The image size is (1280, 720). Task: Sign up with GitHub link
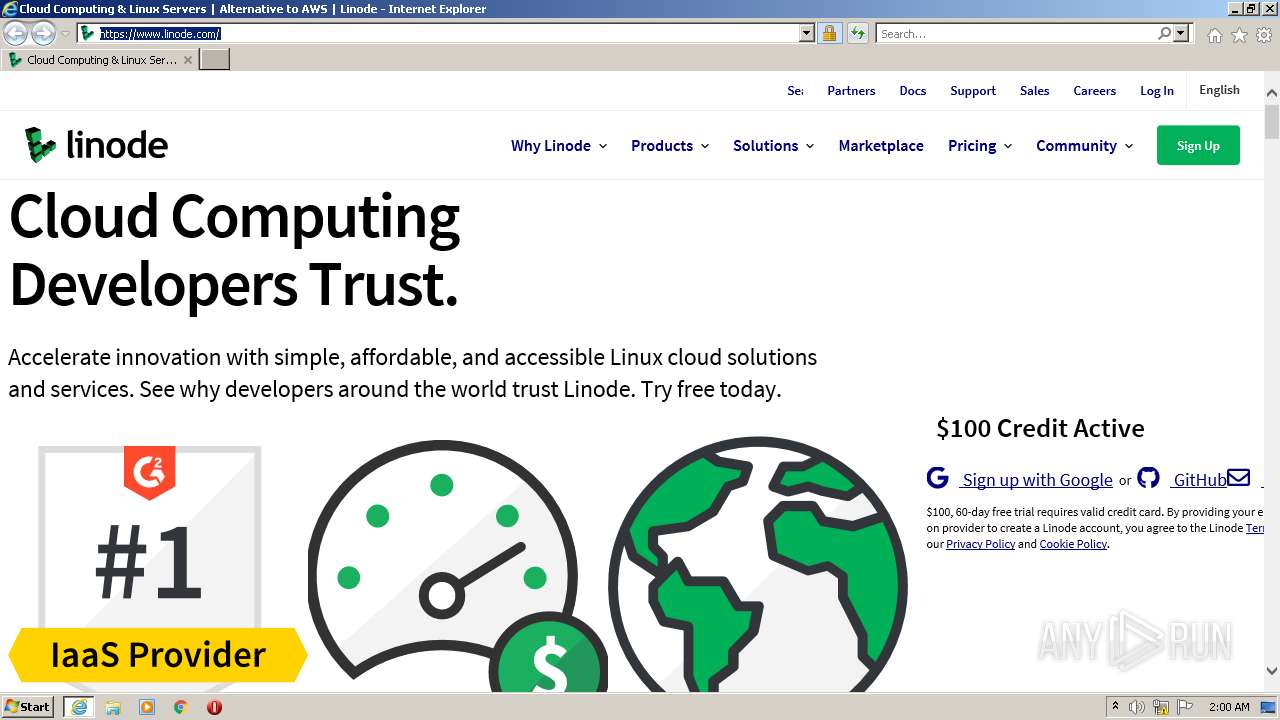1199,480
